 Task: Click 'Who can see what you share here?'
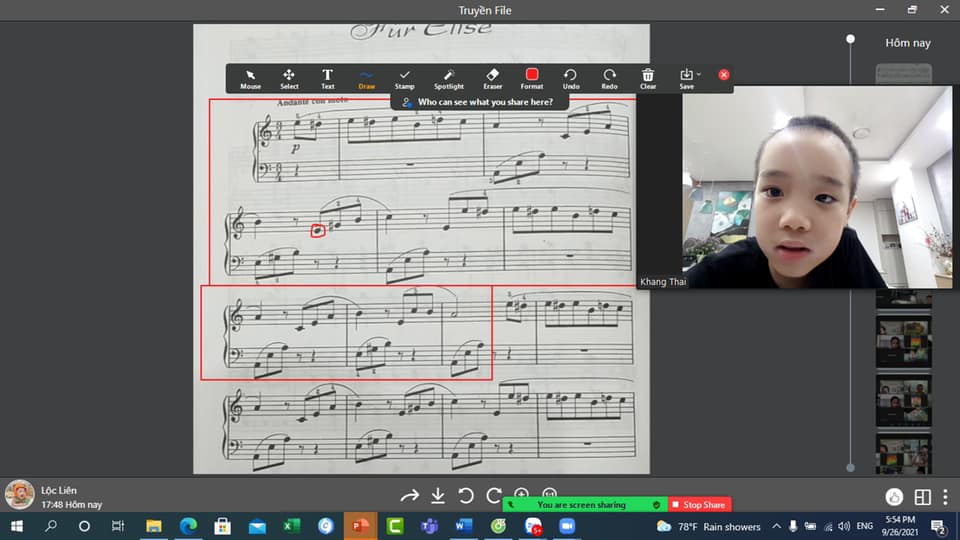tap(478, 102)
